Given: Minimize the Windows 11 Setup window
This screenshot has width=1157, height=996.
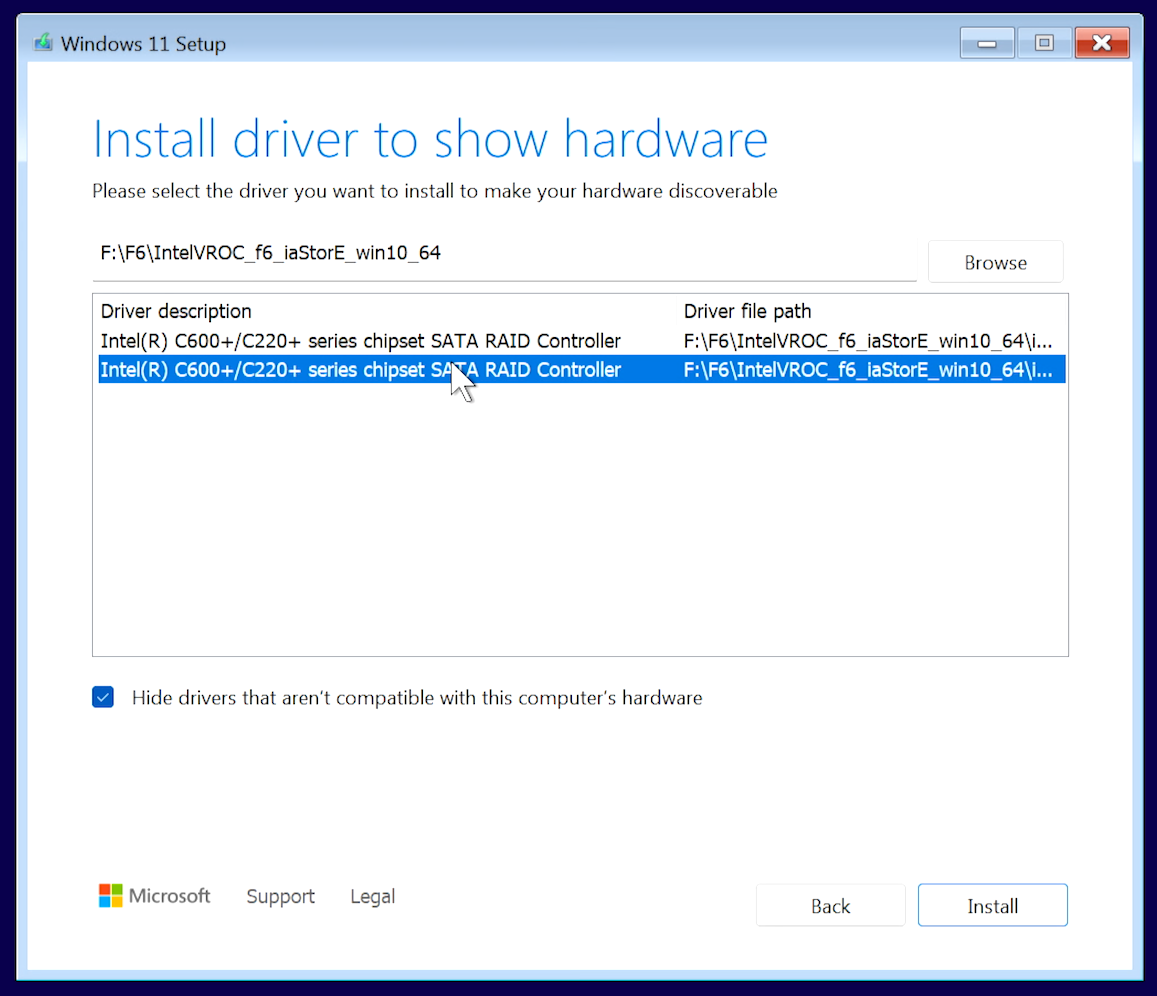Looking at the screenshot, I should click(987, 43).
